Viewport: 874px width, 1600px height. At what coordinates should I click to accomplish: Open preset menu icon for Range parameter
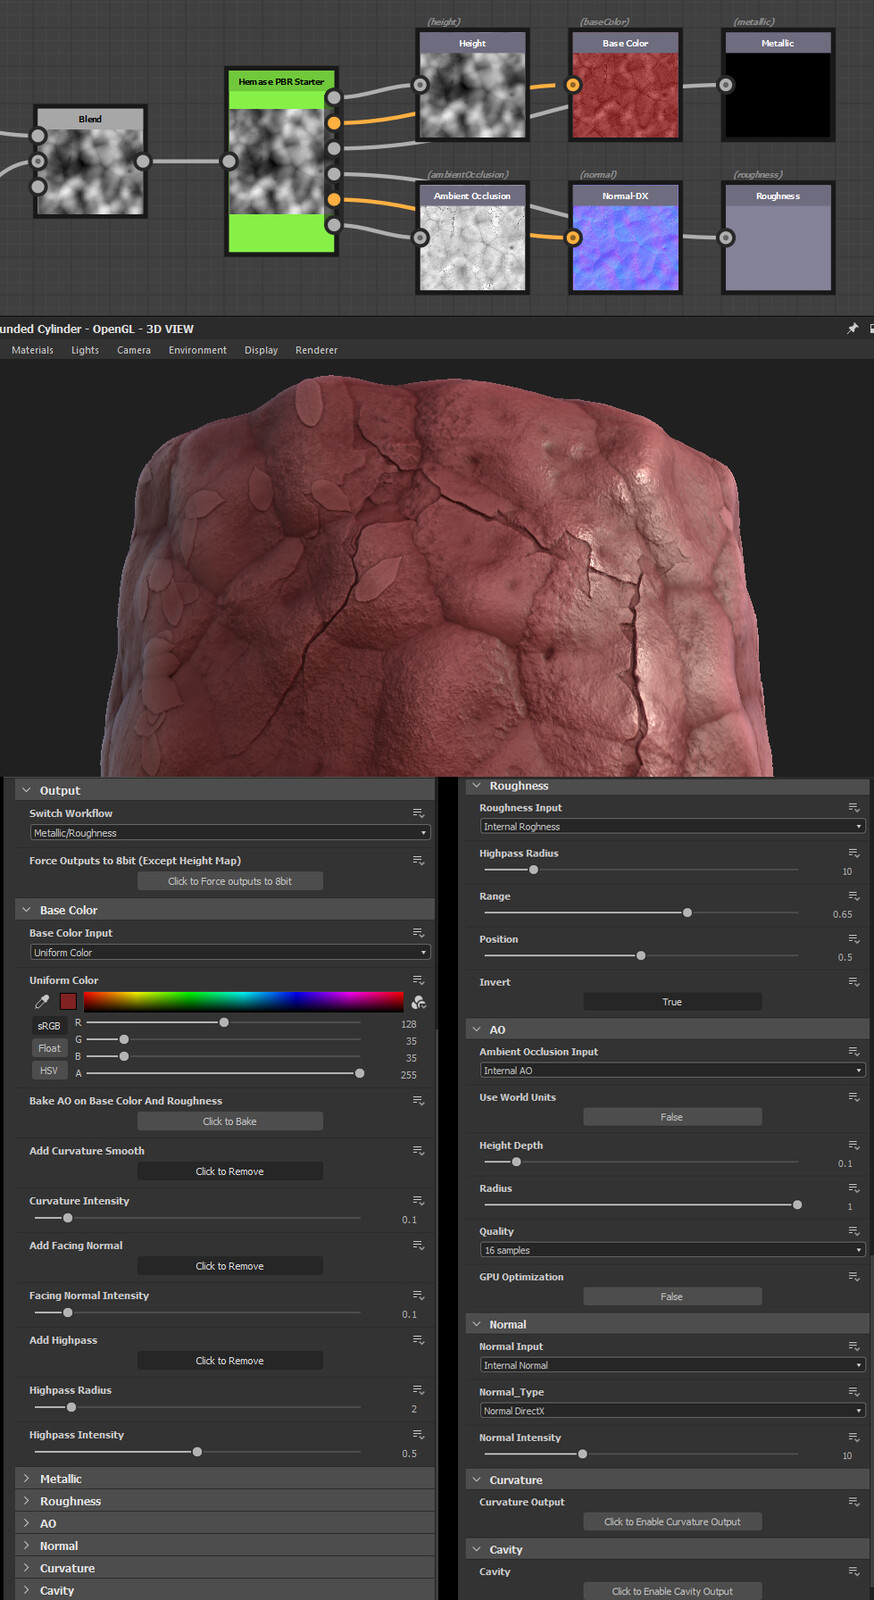point(854,896)
